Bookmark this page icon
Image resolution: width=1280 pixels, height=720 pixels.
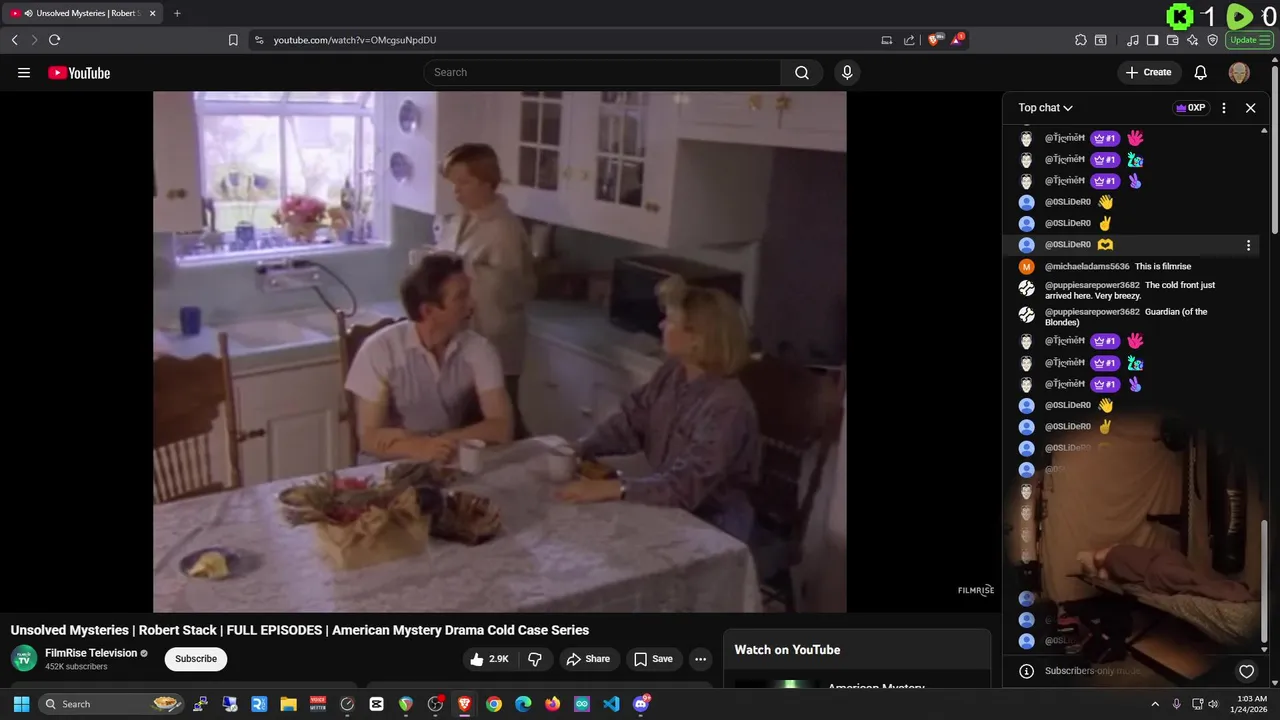point(233,40)
